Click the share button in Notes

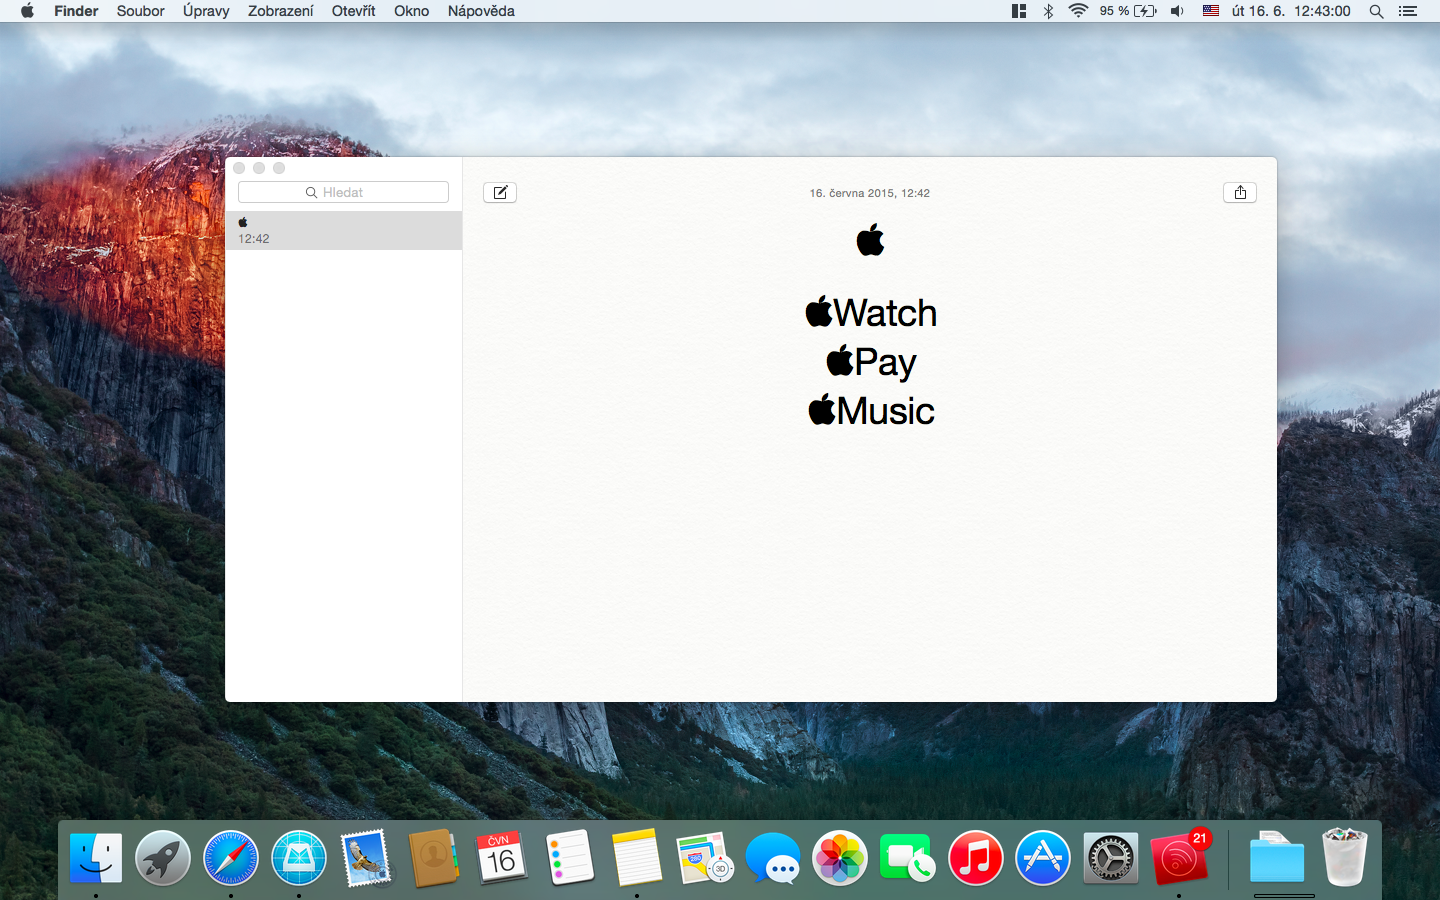pos(1240,193)
